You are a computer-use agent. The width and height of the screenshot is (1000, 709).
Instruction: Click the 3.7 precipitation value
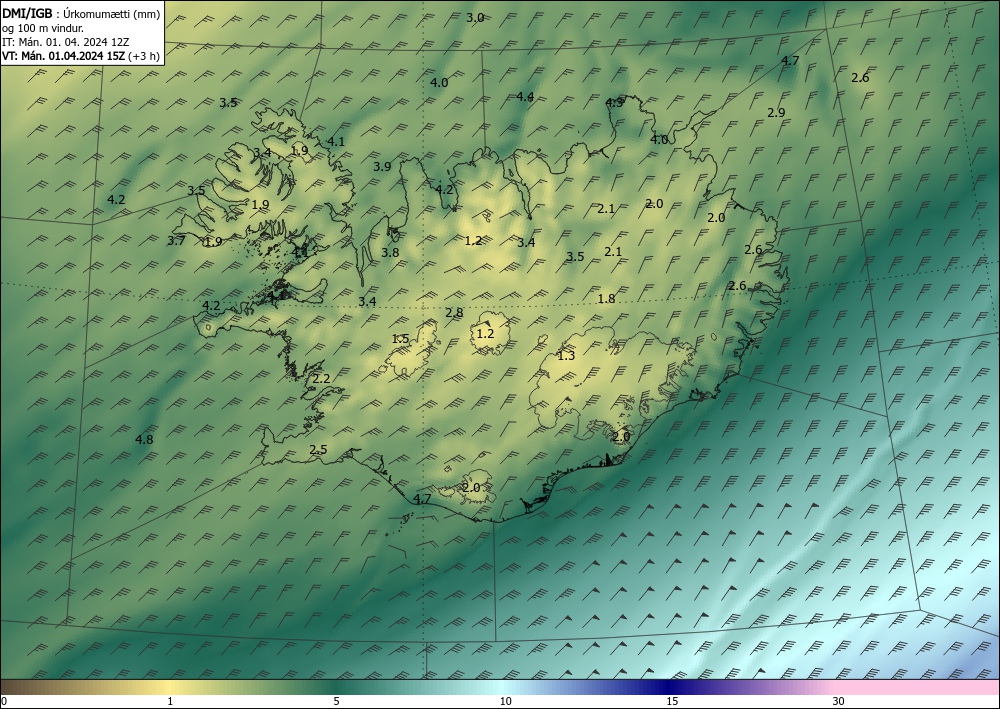coord(176,241)
